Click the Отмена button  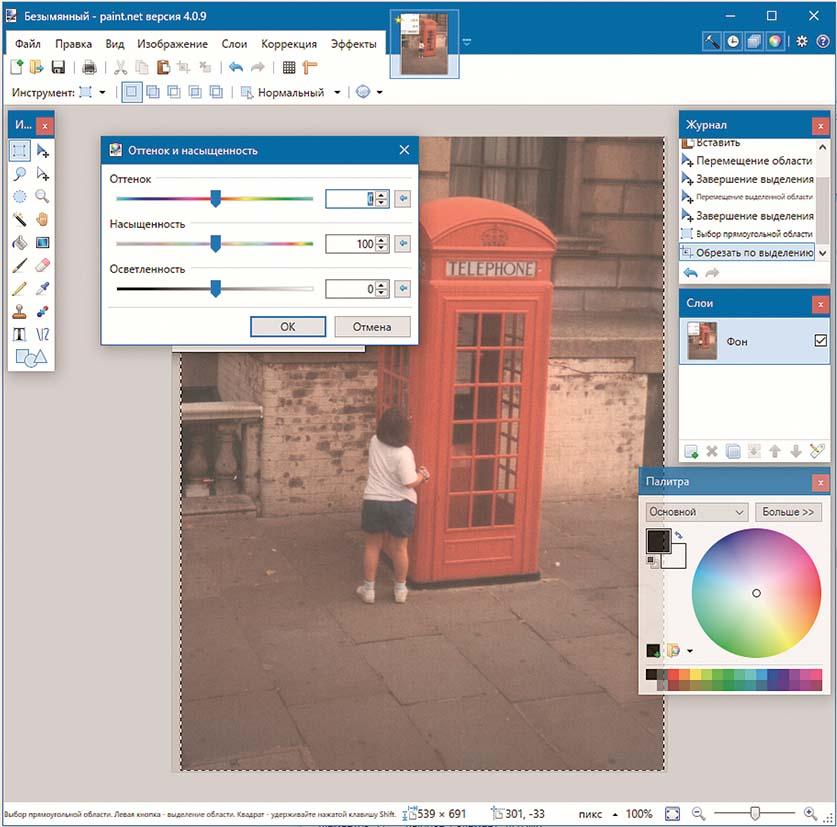click(371, 327)
